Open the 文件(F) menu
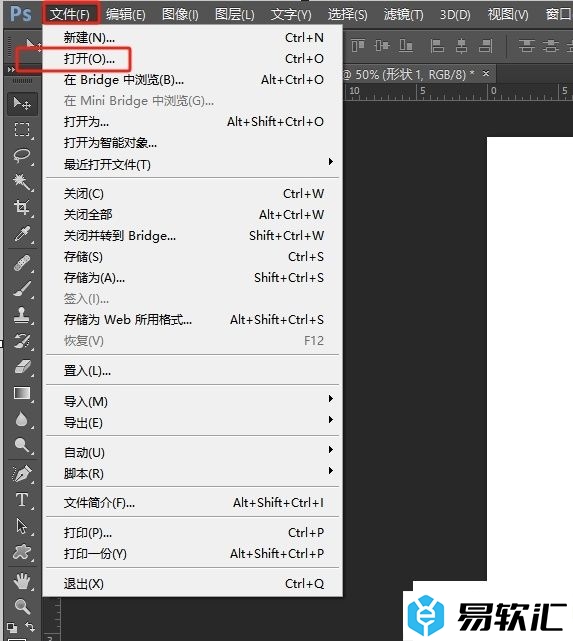The image size is (573, 641). coord(70,14)
